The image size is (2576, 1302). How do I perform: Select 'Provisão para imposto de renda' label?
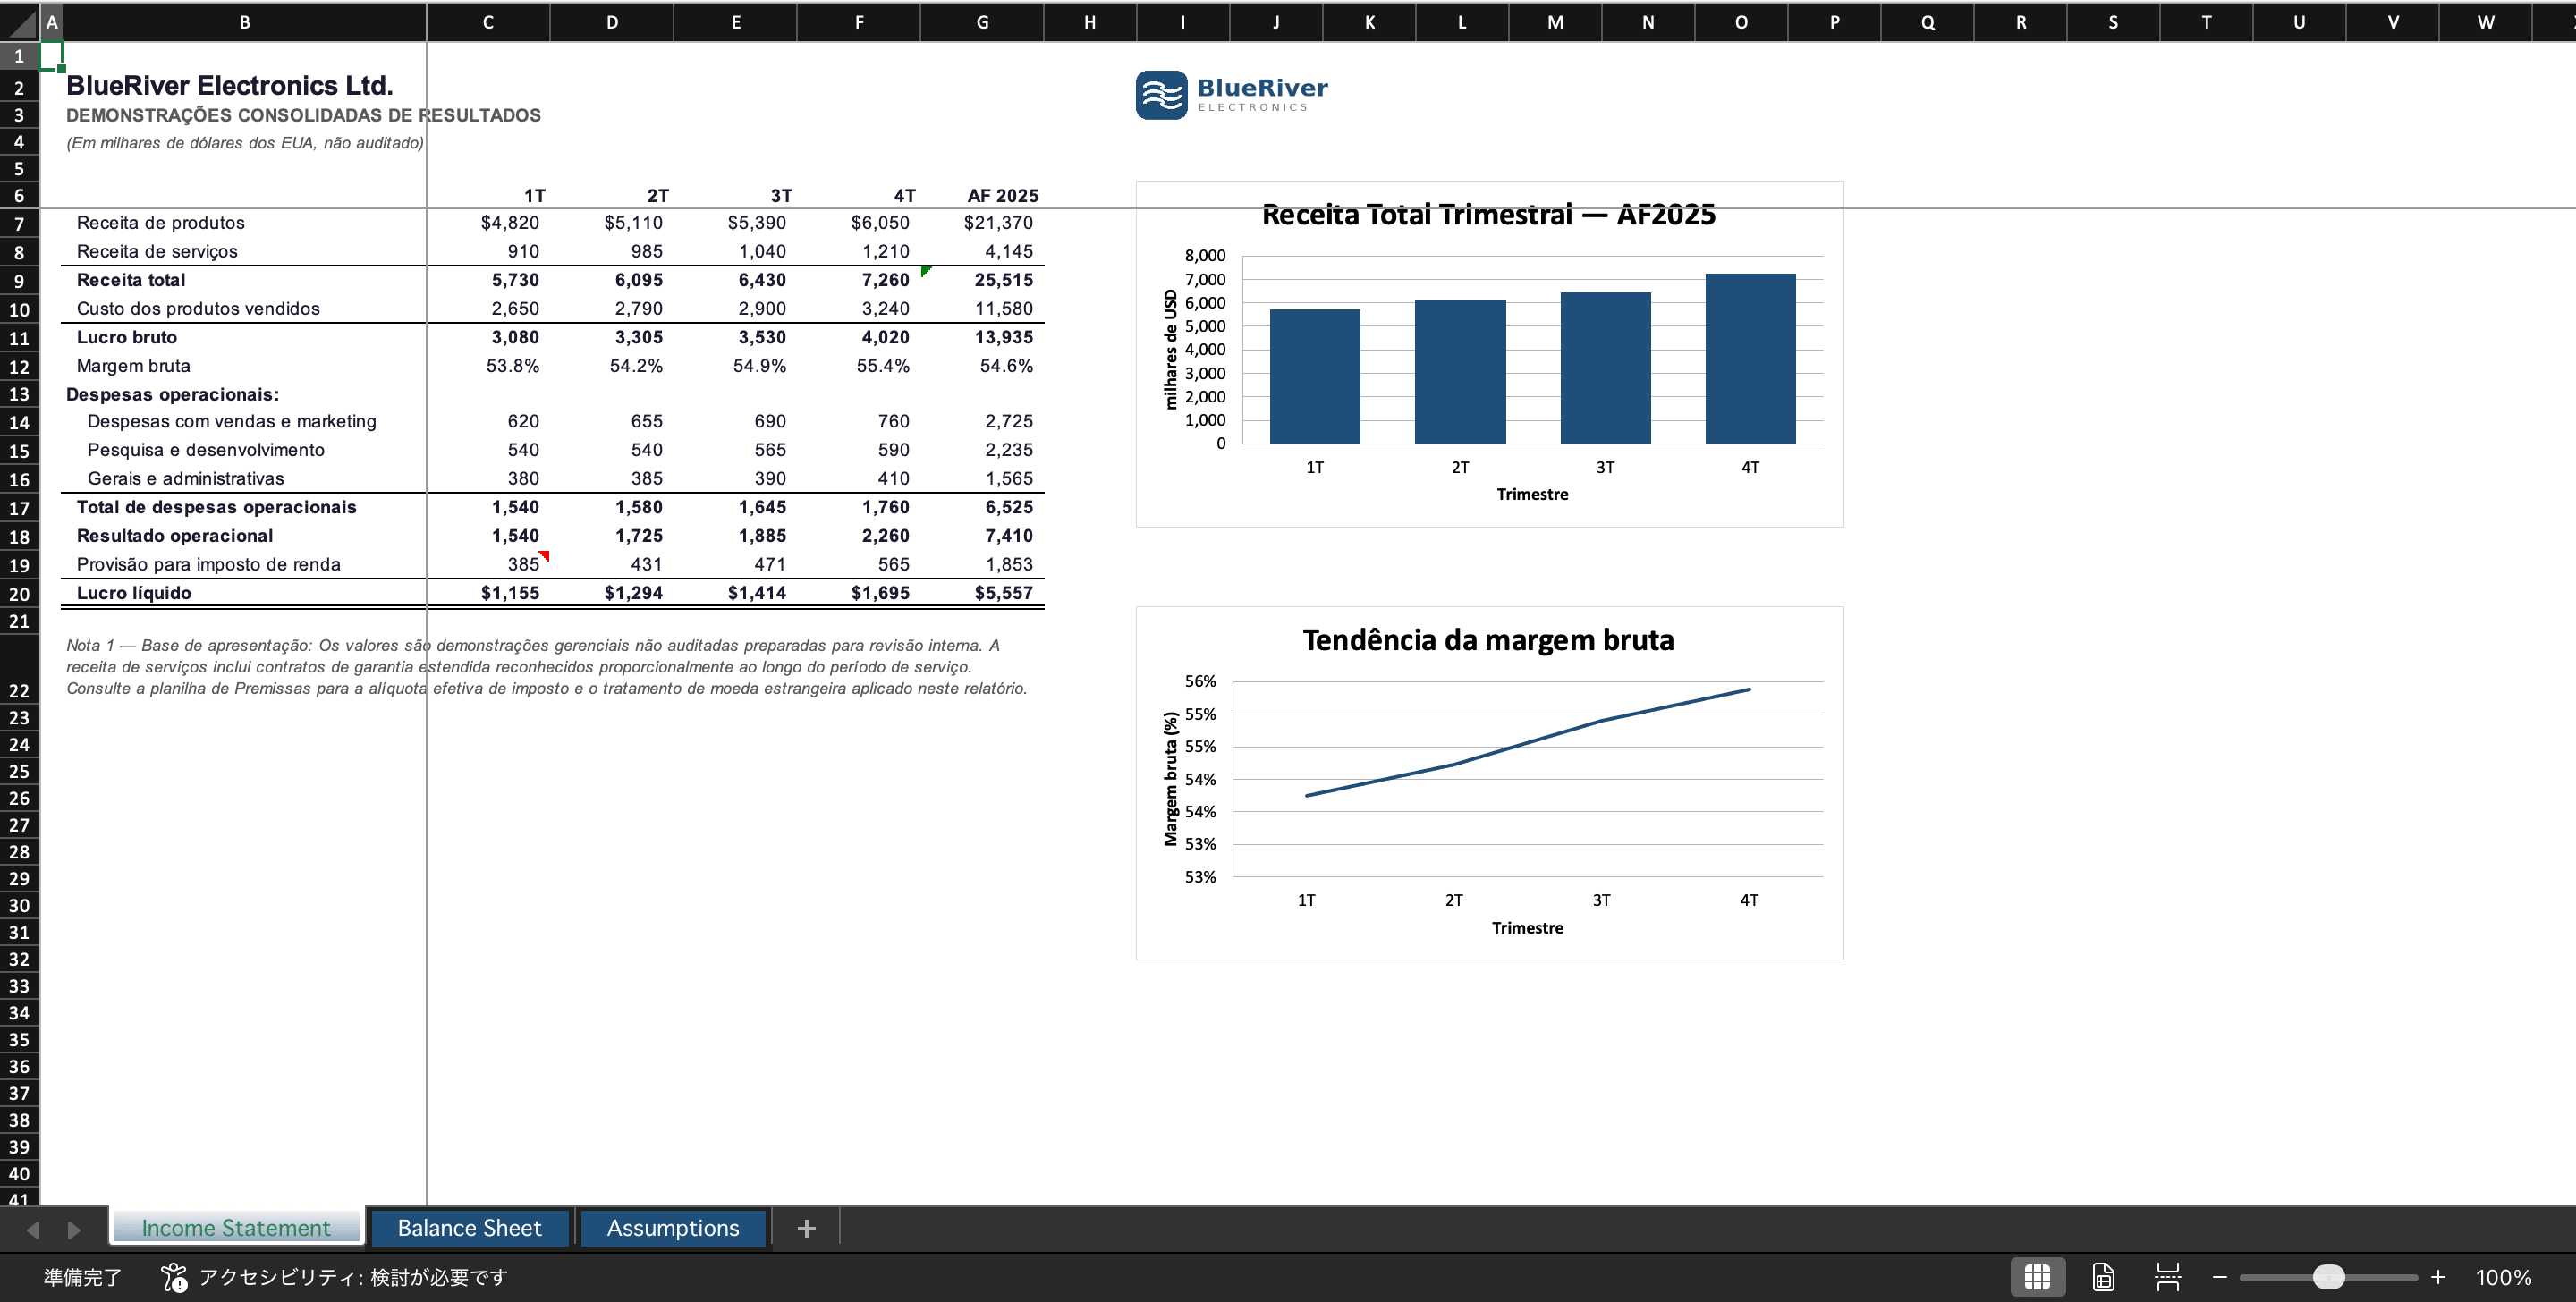click(245, 564)
